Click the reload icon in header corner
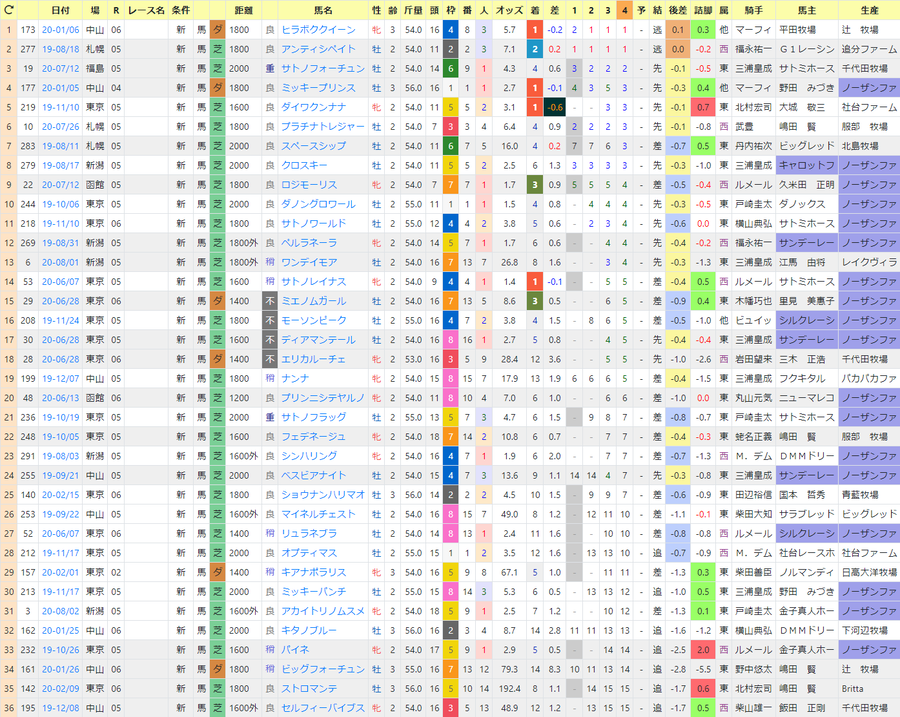The width and height of the screenshot is (900, 717). pyautogui.click(x=9, y=10)
